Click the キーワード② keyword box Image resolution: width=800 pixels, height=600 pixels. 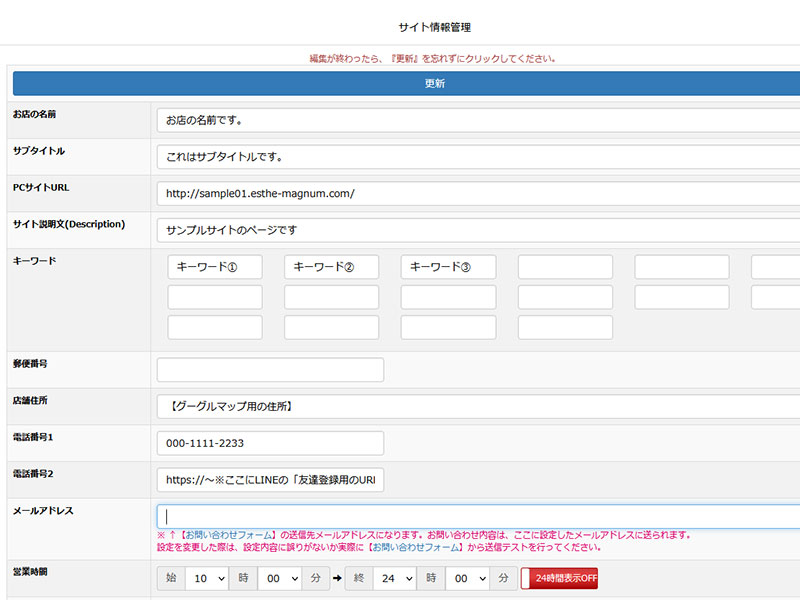coord(332,267)
